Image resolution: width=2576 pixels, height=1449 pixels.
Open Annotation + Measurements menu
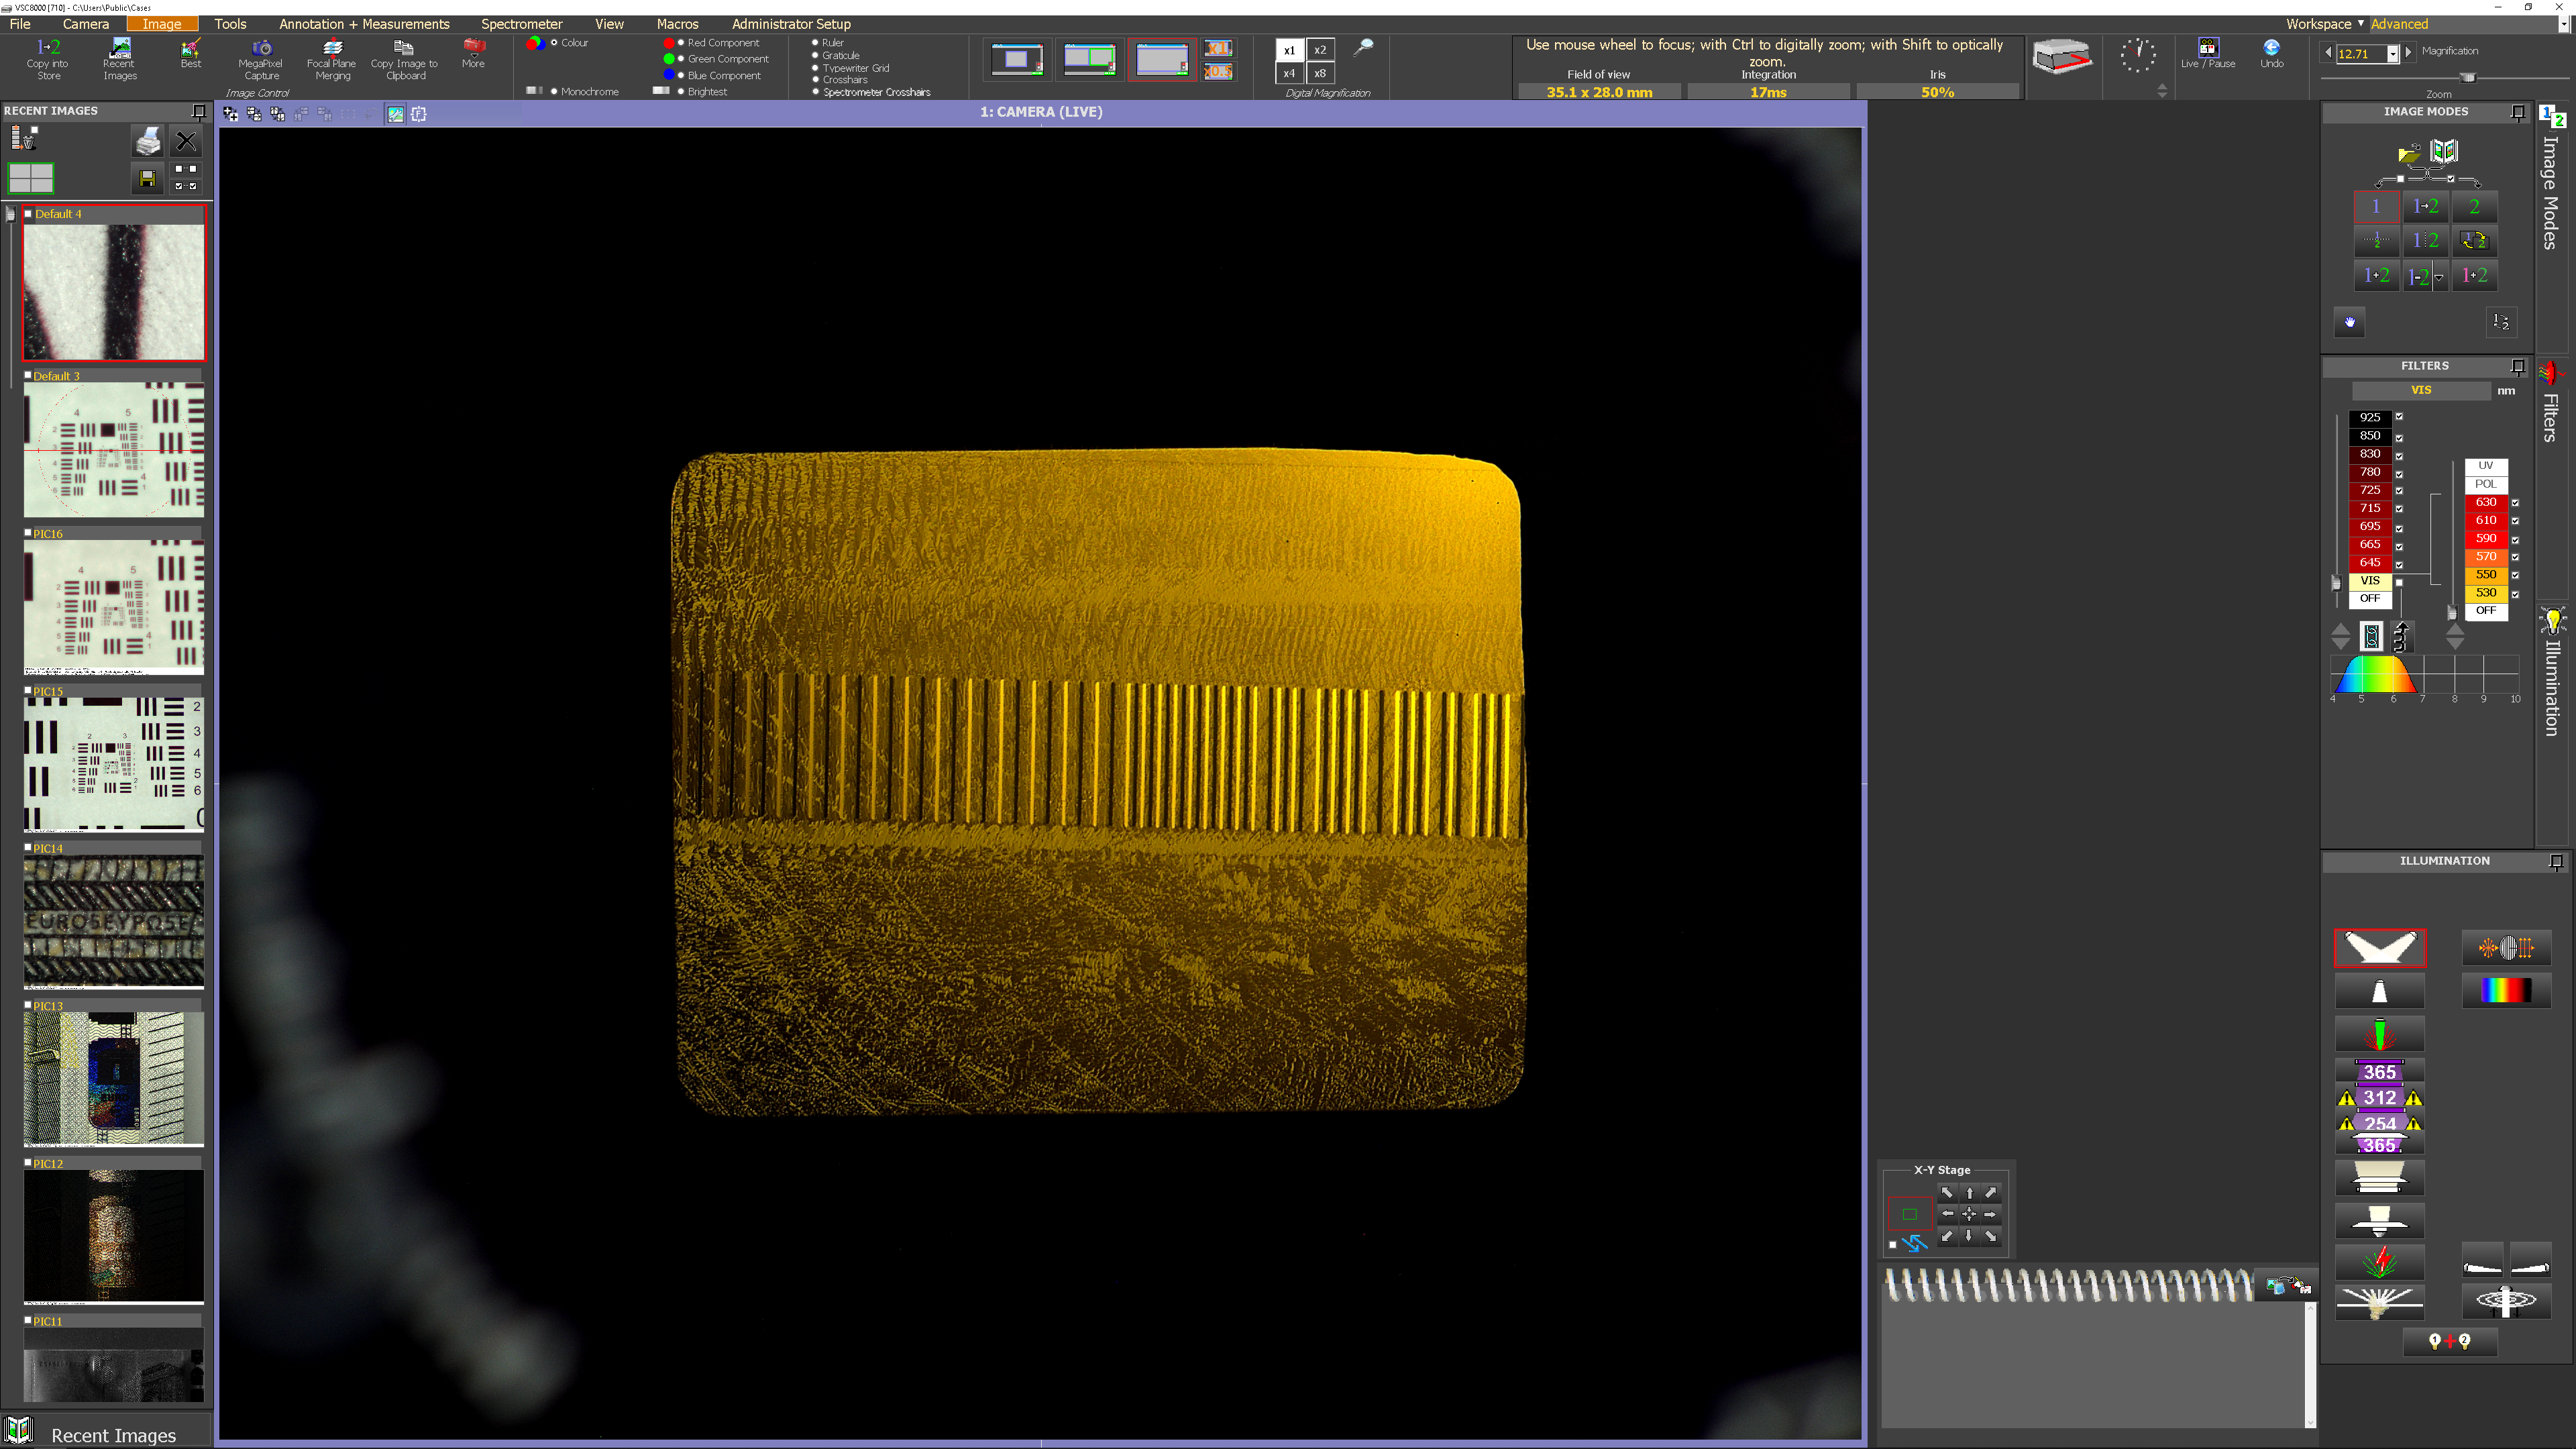[364, 24]
